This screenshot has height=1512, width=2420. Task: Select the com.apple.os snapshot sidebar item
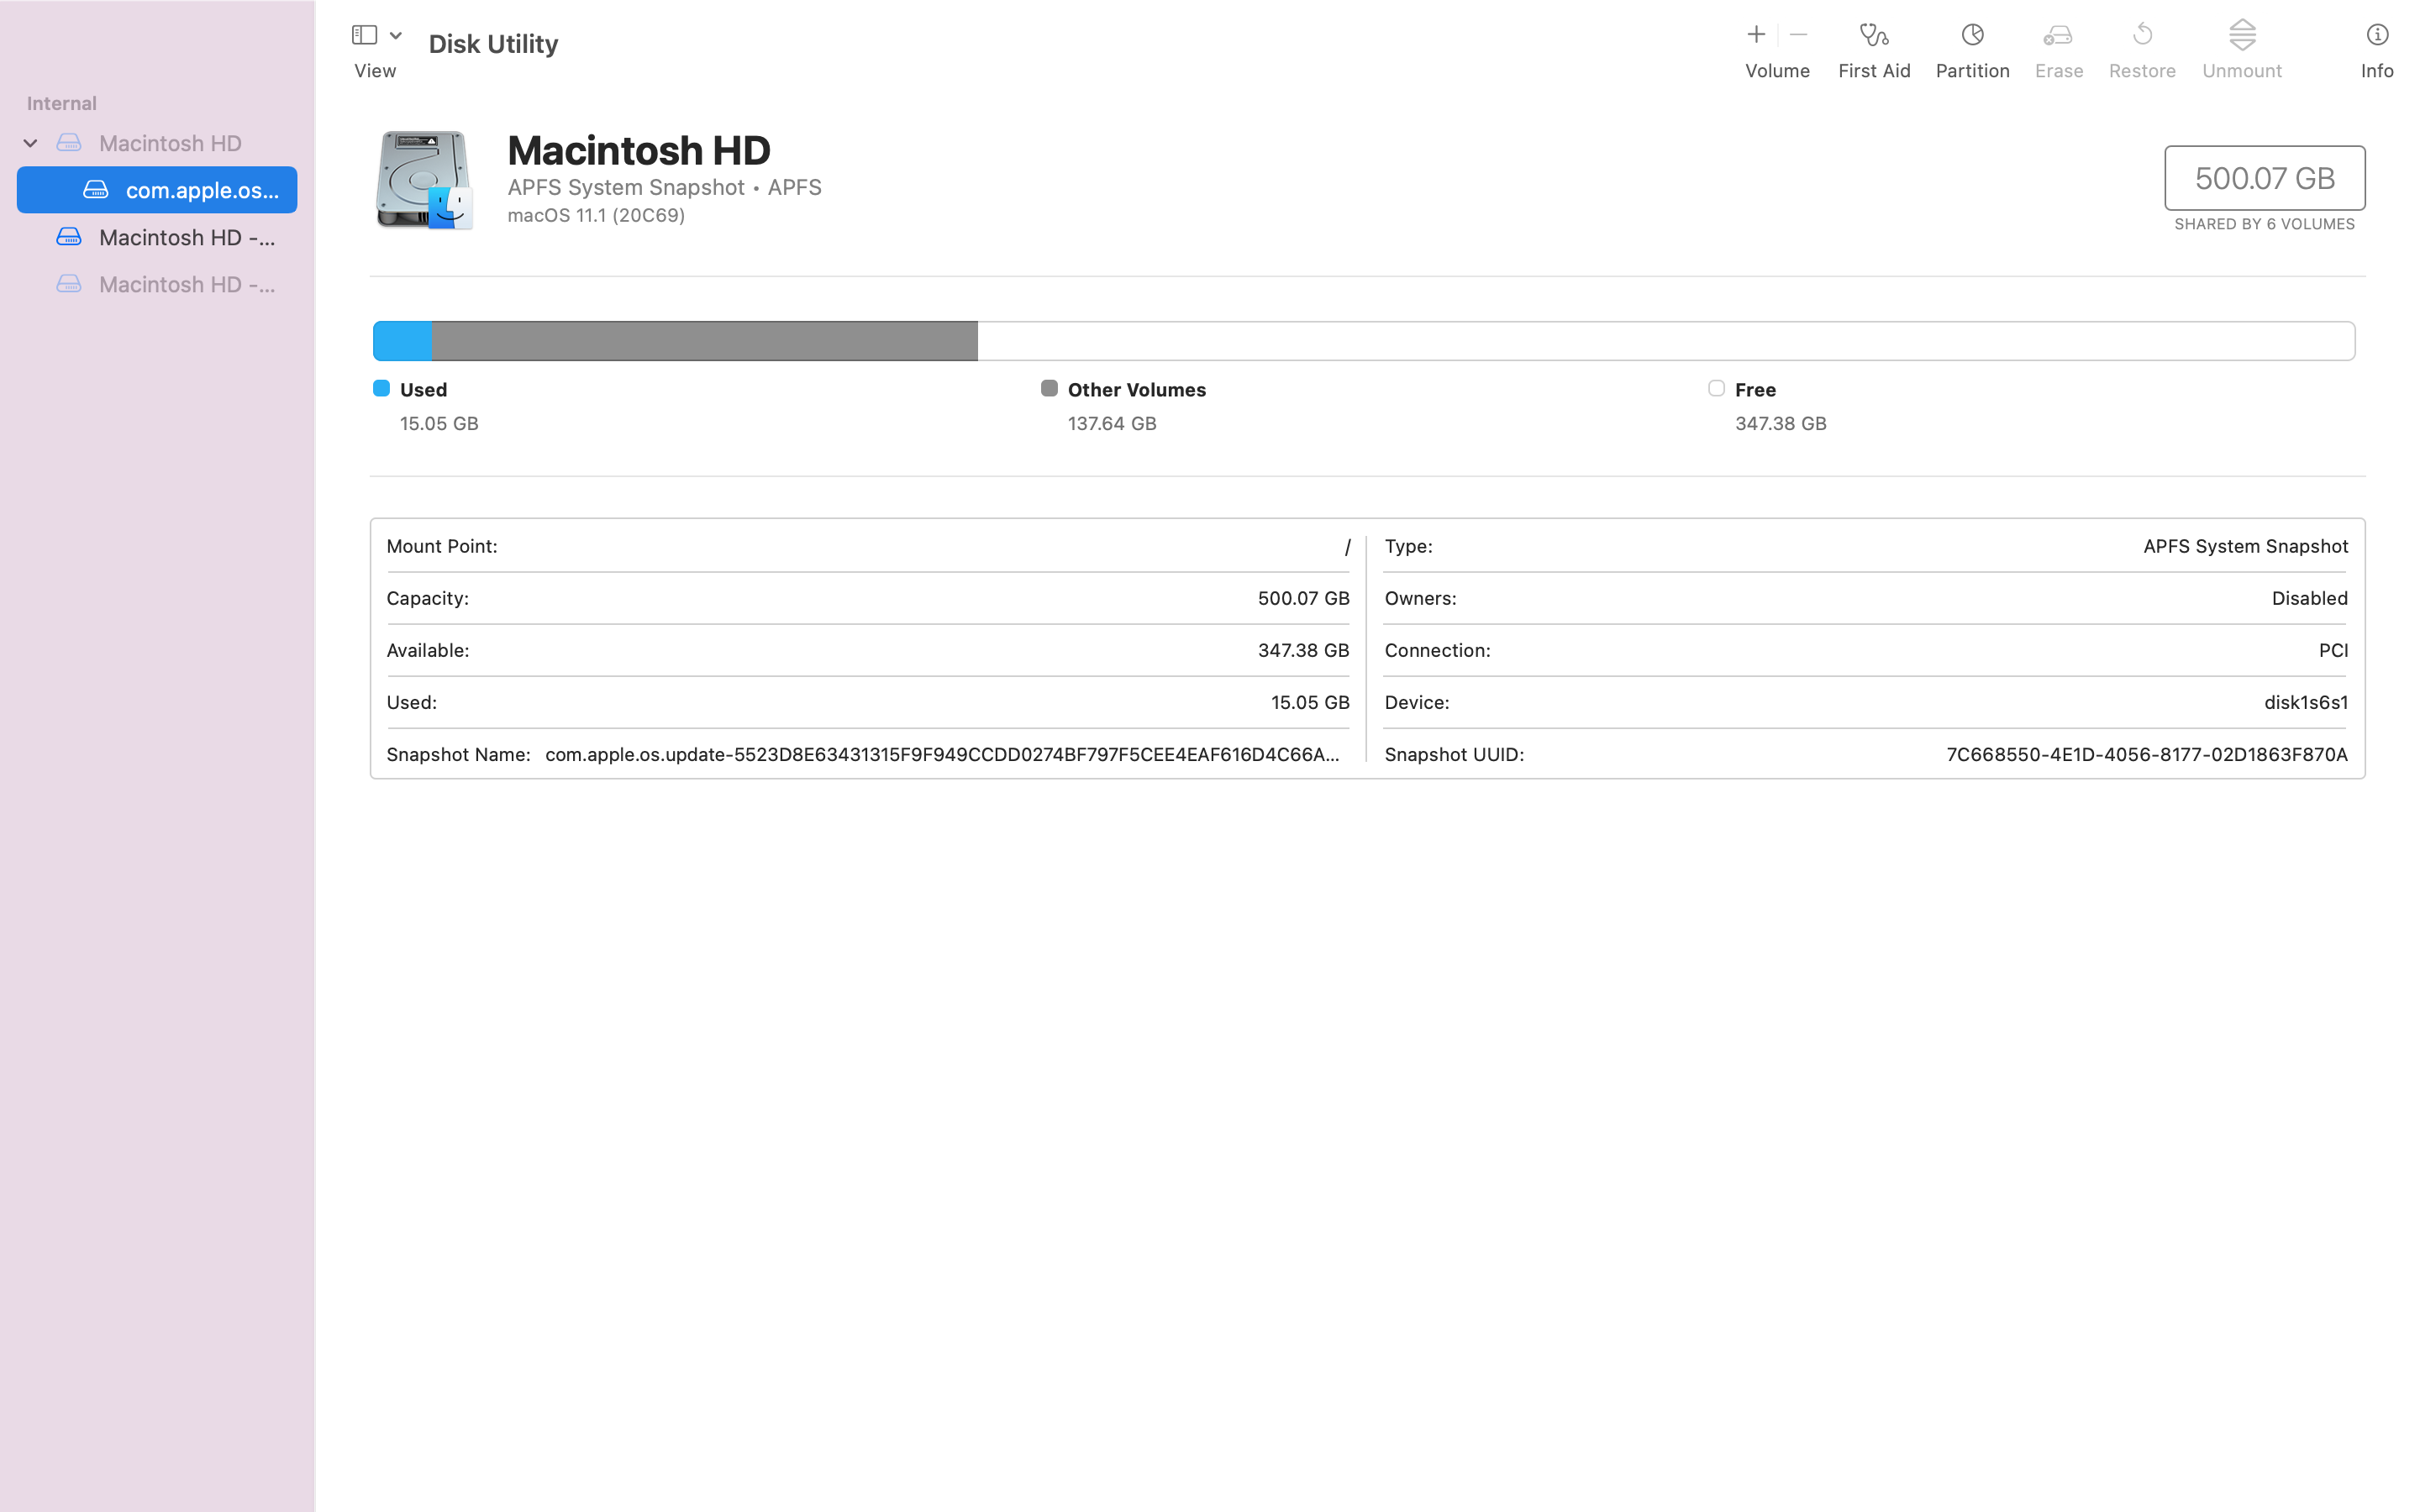pyautogui.click(x=200, y=190)
